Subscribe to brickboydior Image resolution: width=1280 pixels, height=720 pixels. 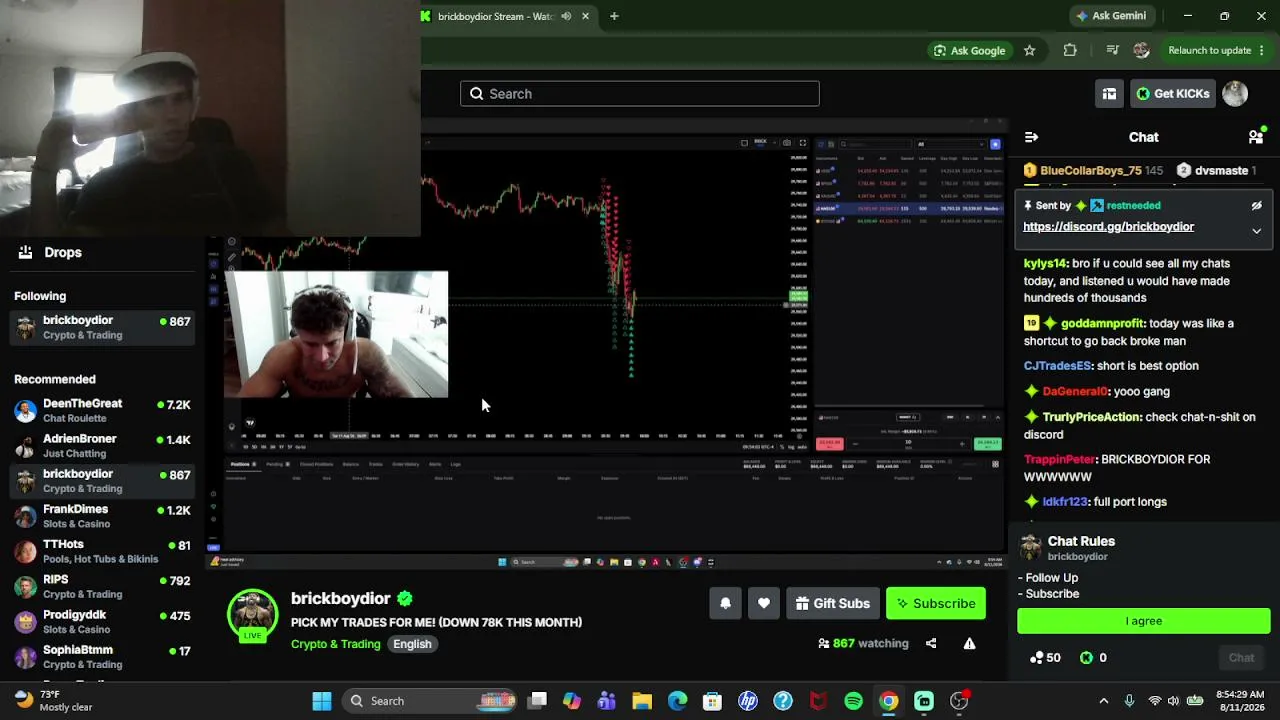[x=936, y=603]
